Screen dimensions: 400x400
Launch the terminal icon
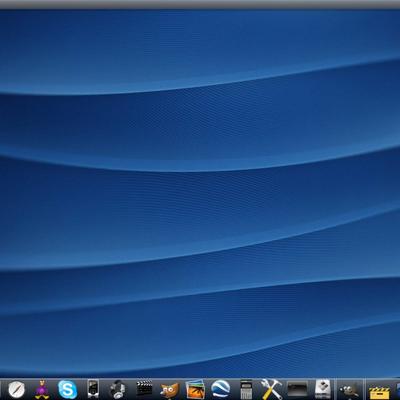297,389
